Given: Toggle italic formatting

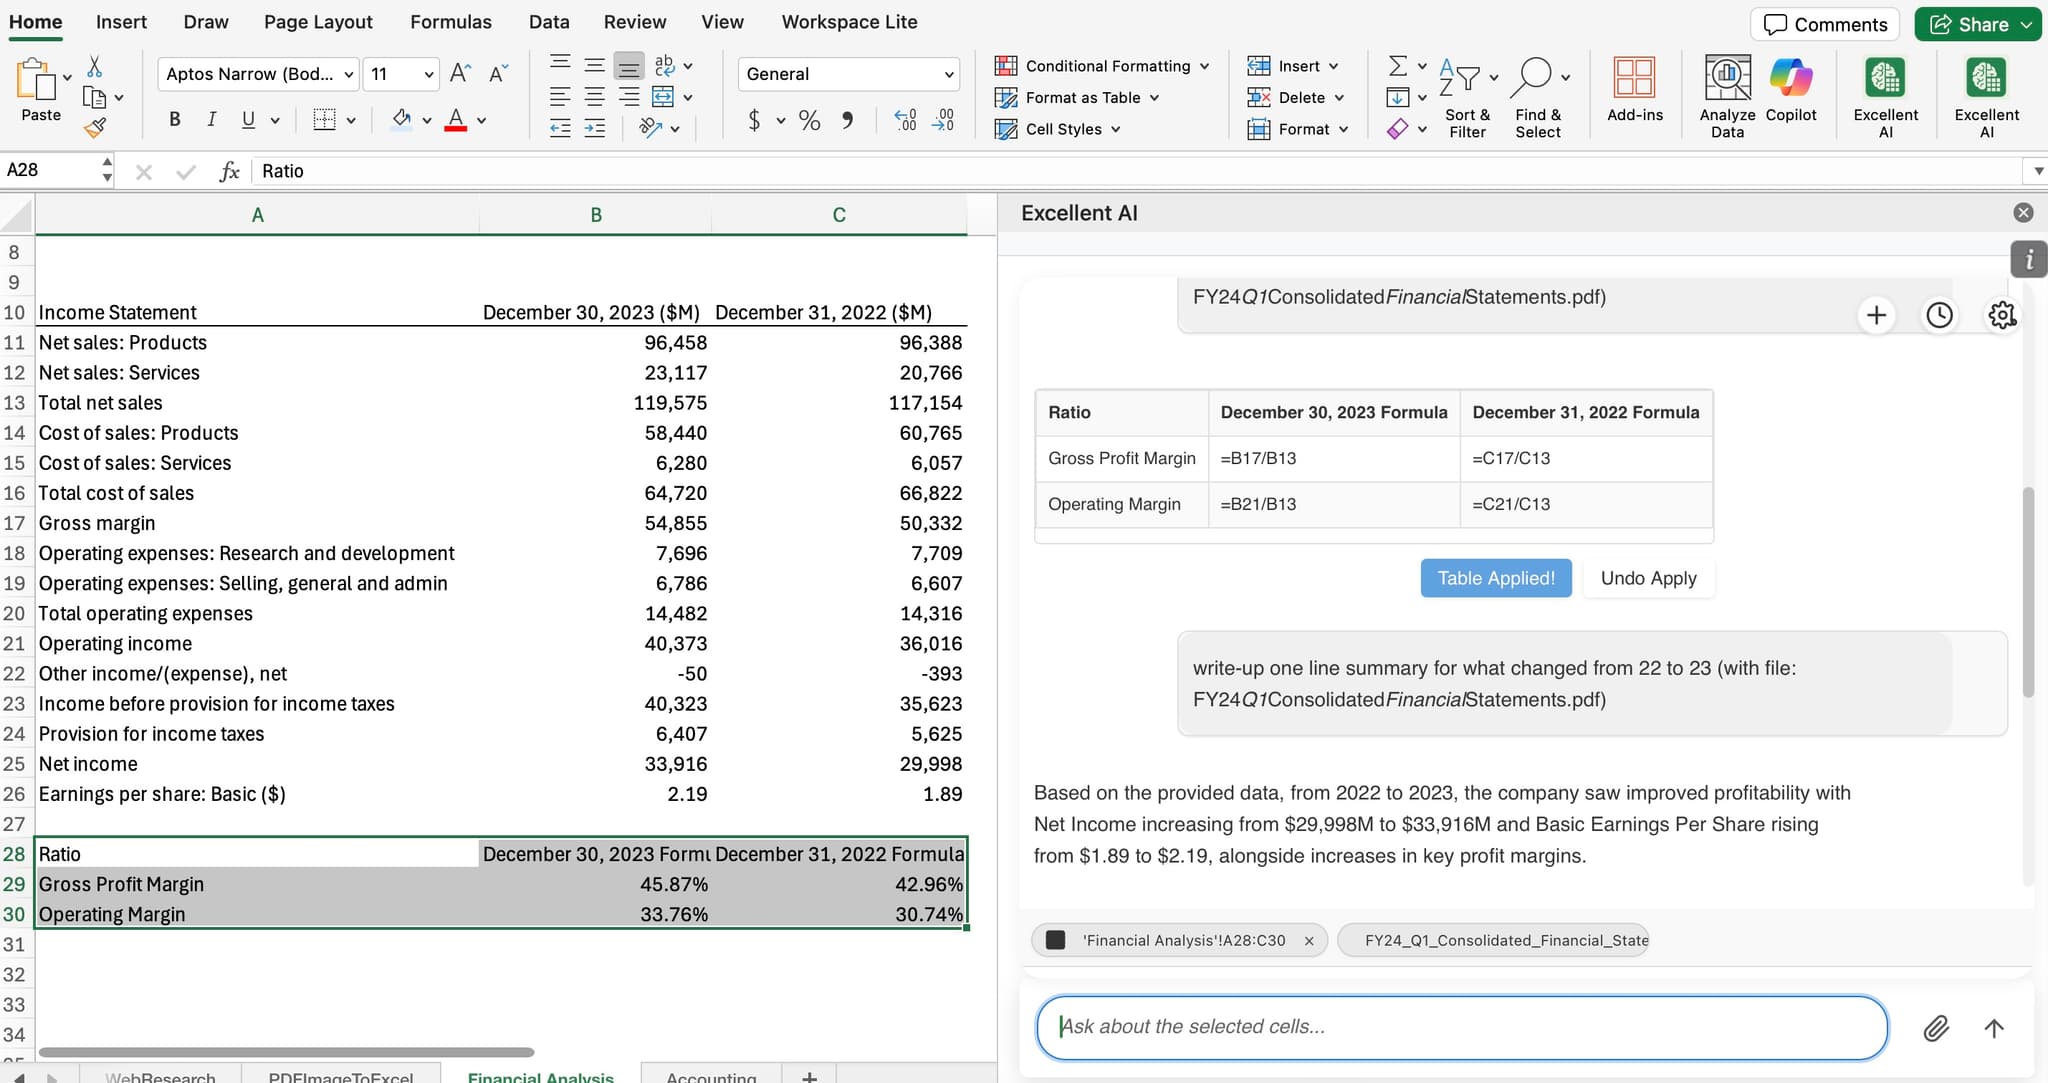Looking at the screenshot, I should point(211,119).
